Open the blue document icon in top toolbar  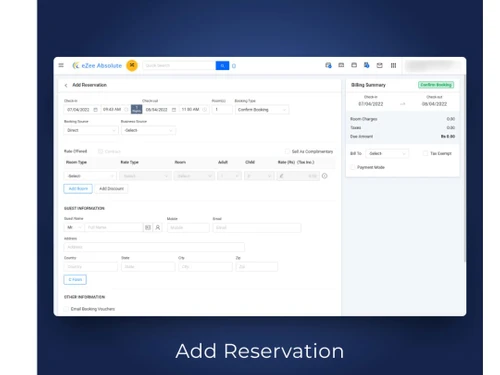coord(367,65)
